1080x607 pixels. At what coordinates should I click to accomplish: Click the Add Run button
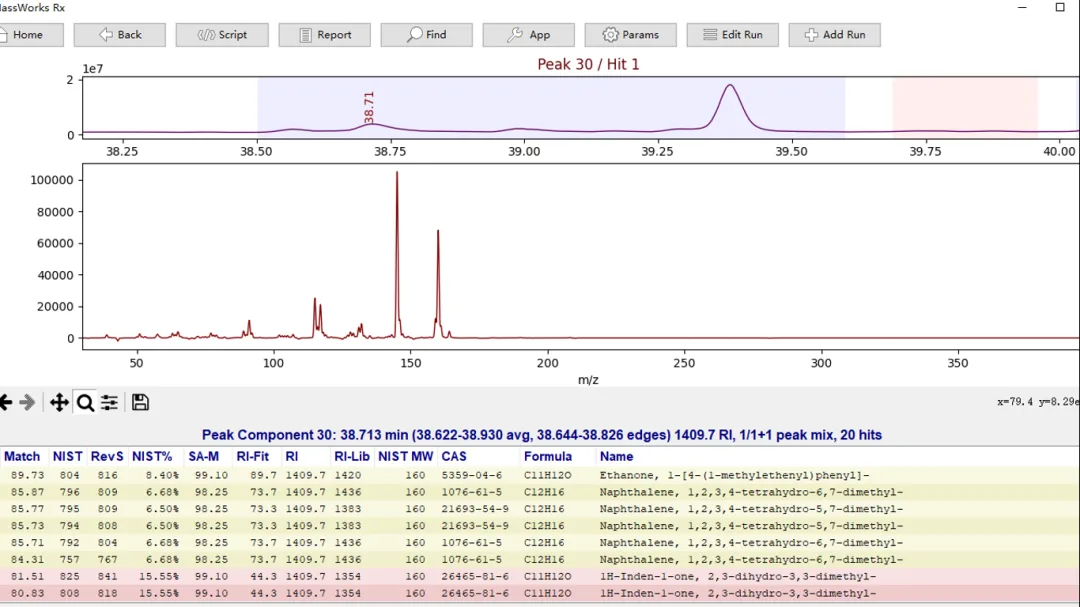(834, 35)
